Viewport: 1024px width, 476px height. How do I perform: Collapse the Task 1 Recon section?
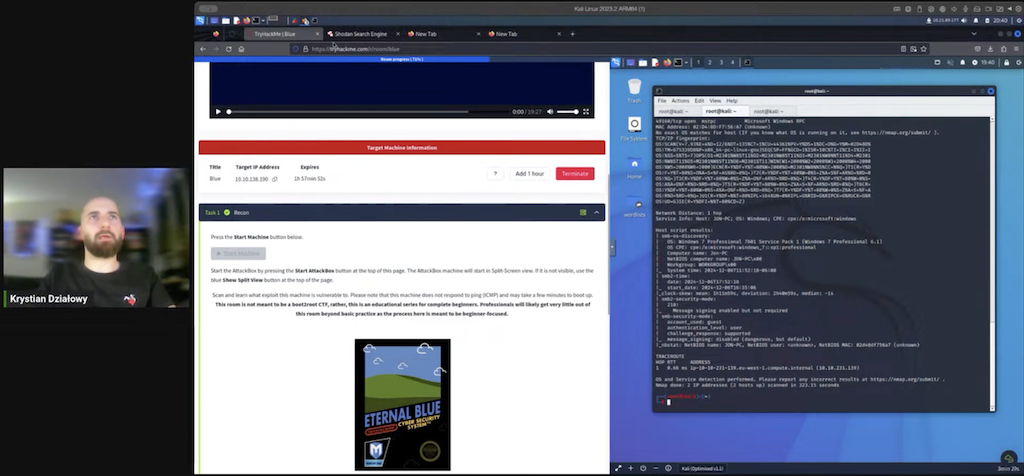(597, 212)
